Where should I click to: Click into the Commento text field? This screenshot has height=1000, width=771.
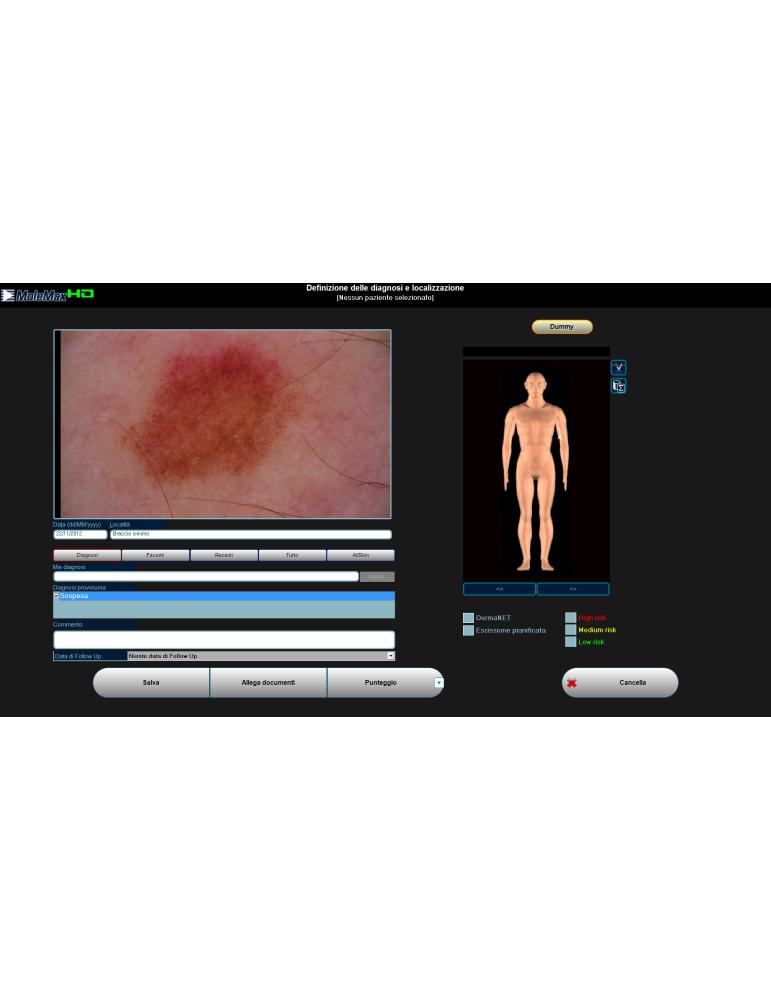coord(224,639)
